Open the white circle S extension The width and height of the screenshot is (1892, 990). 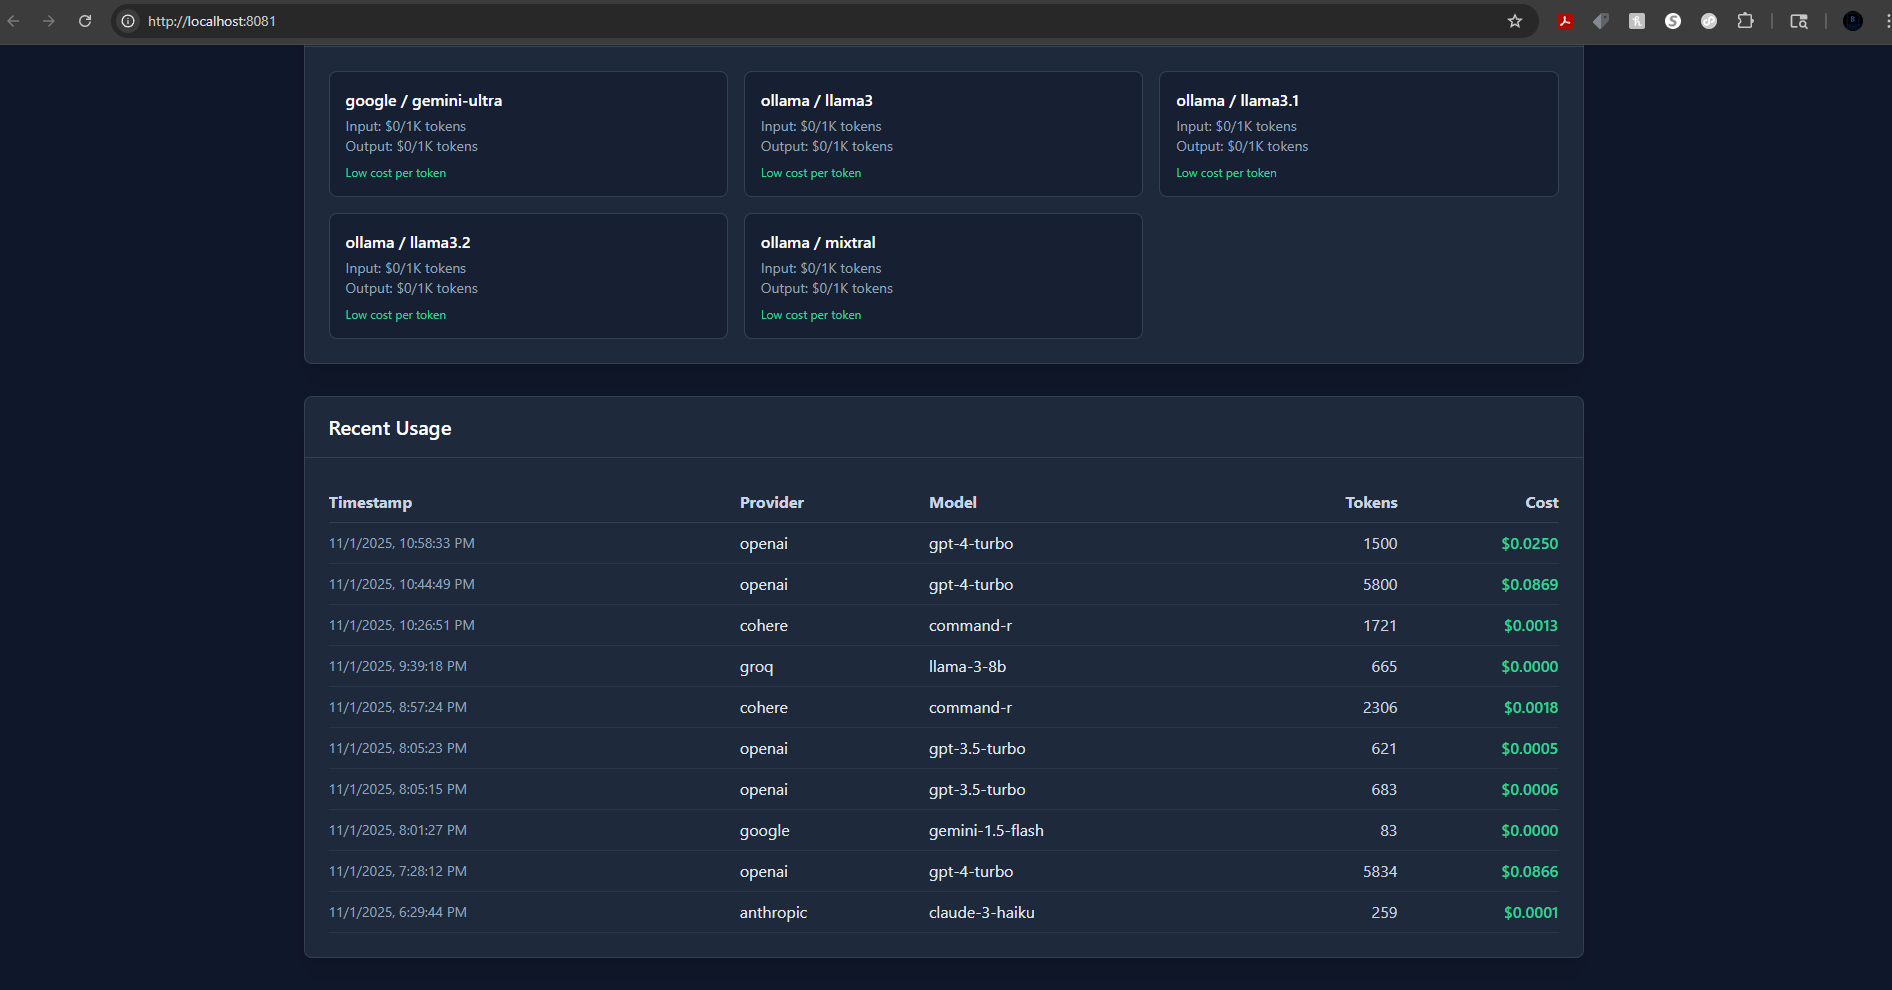pyautogui.click(x=1673, y=21)
